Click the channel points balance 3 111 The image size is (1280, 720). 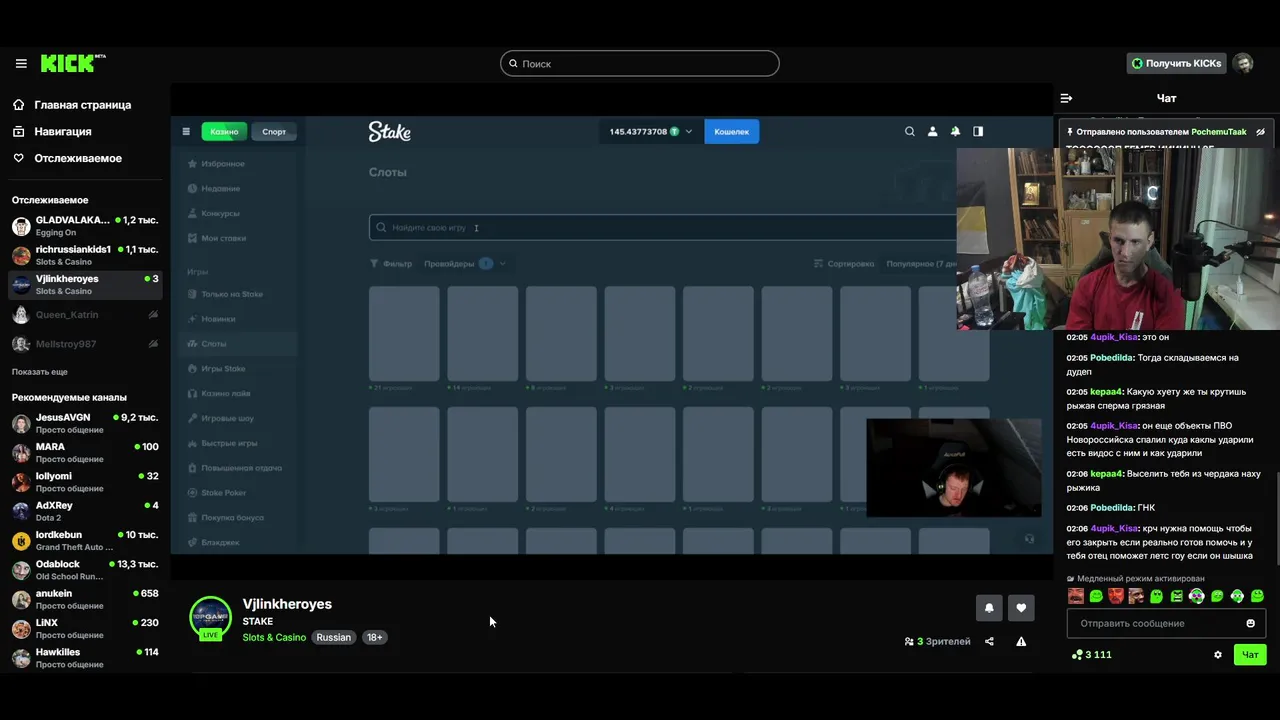point(1092,655)
